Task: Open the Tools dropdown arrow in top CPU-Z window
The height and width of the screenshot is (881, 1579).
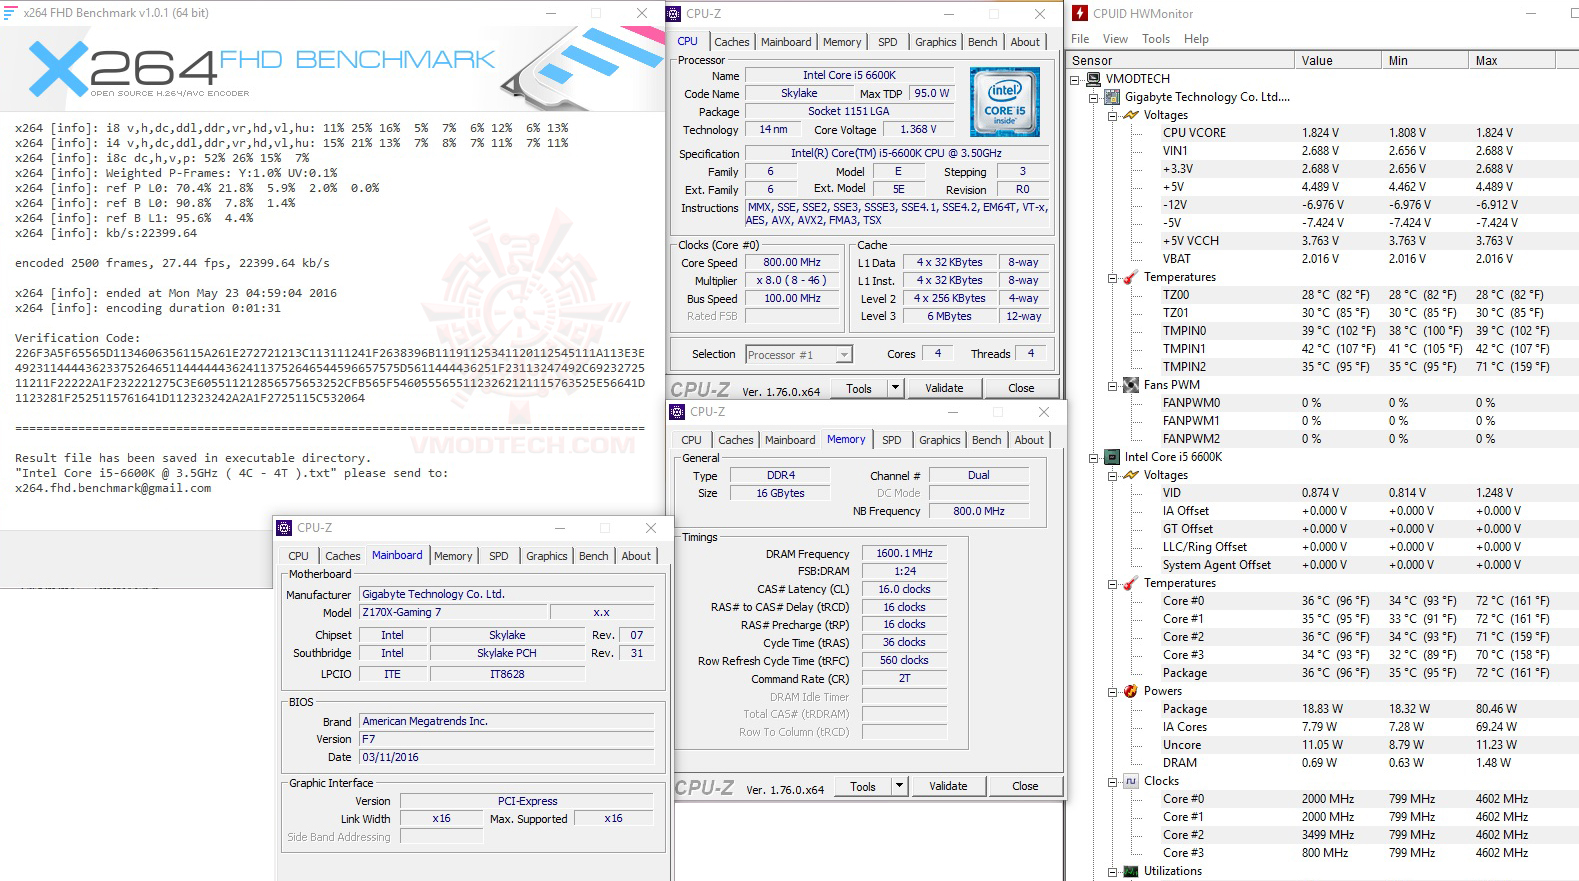Action: click(895, 388)
